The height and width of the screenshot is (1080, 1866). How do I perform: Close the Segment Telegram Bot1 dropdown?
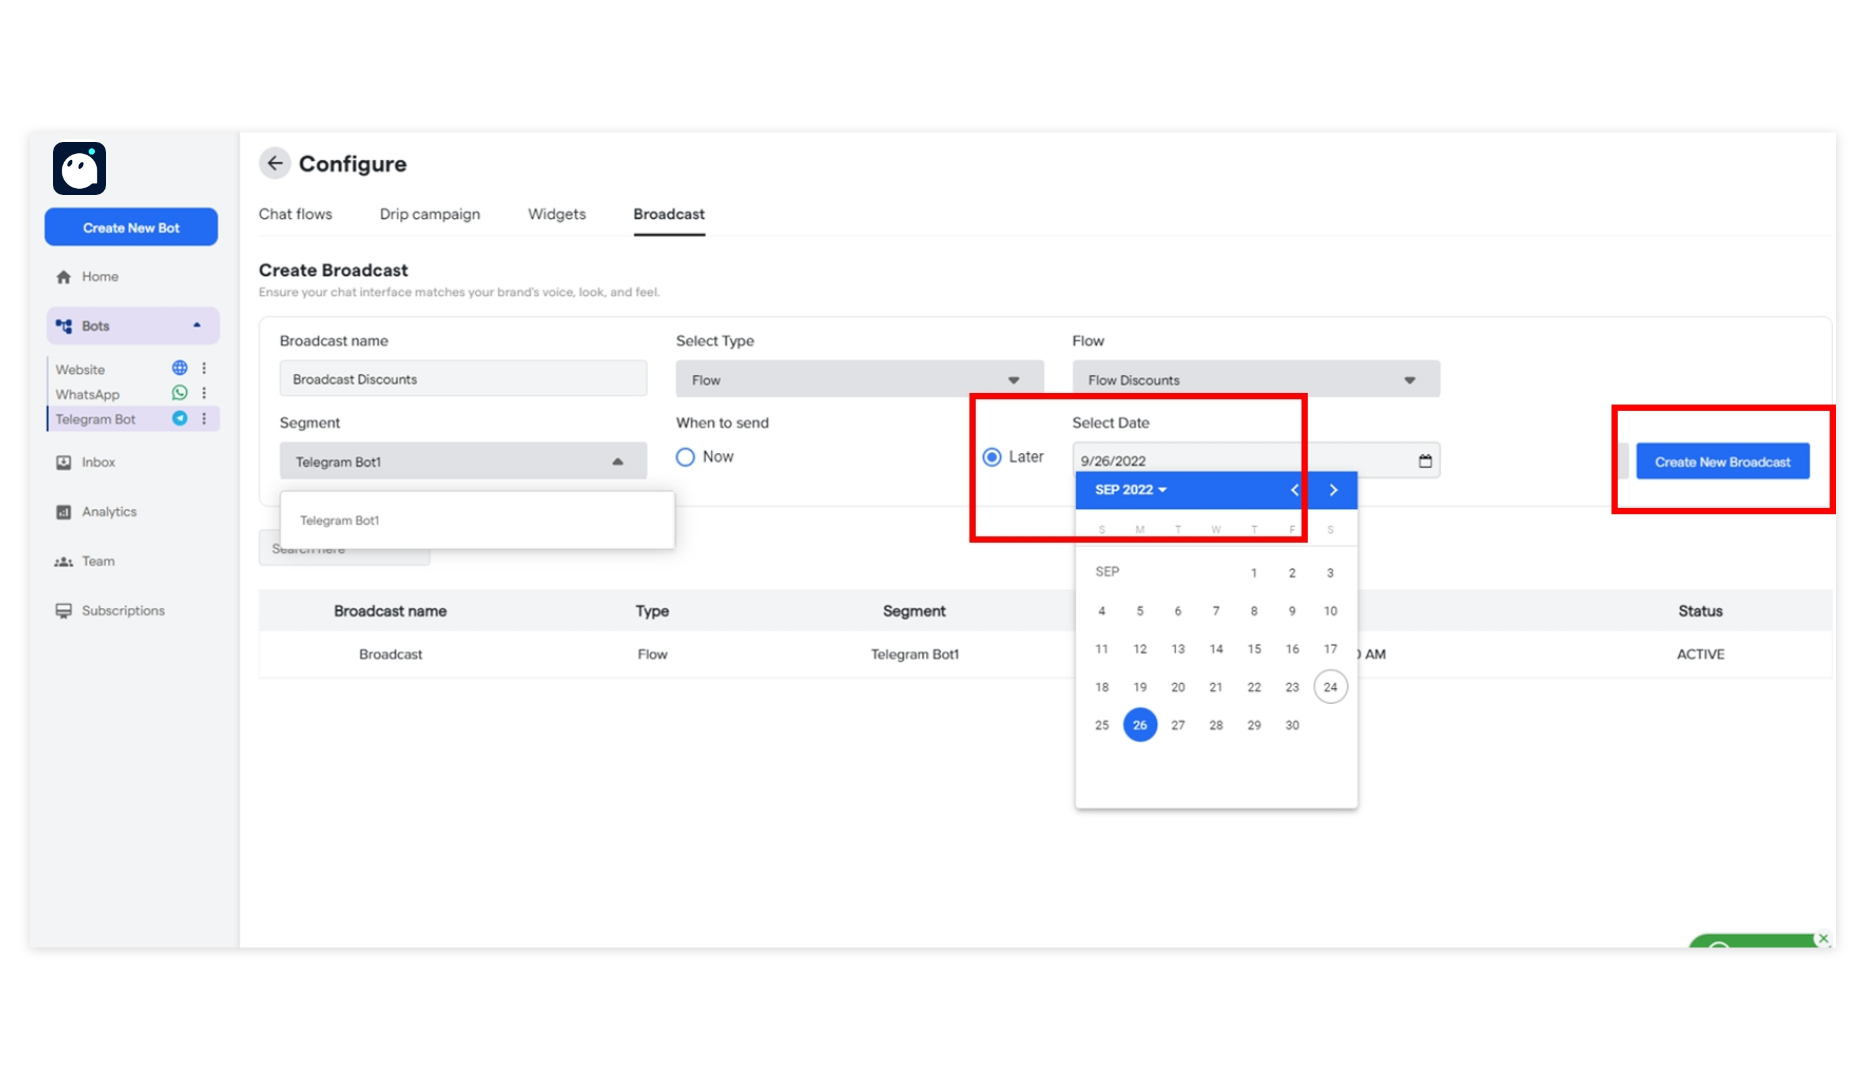pos(463,461)
